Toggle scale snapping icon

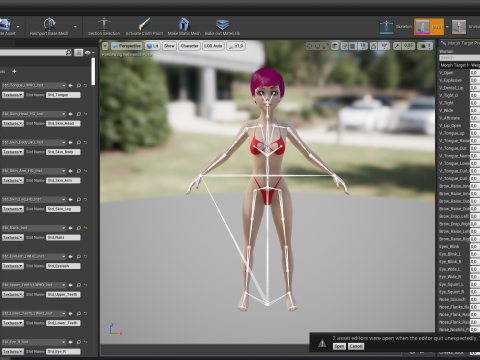397,46
